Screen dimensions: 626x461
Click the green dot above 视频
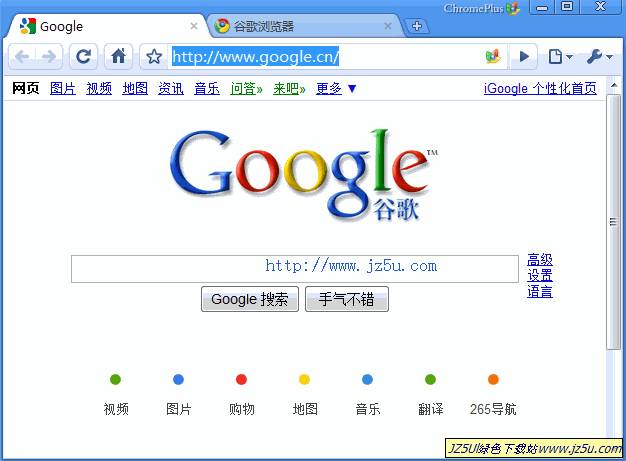[x=115, y=379]
